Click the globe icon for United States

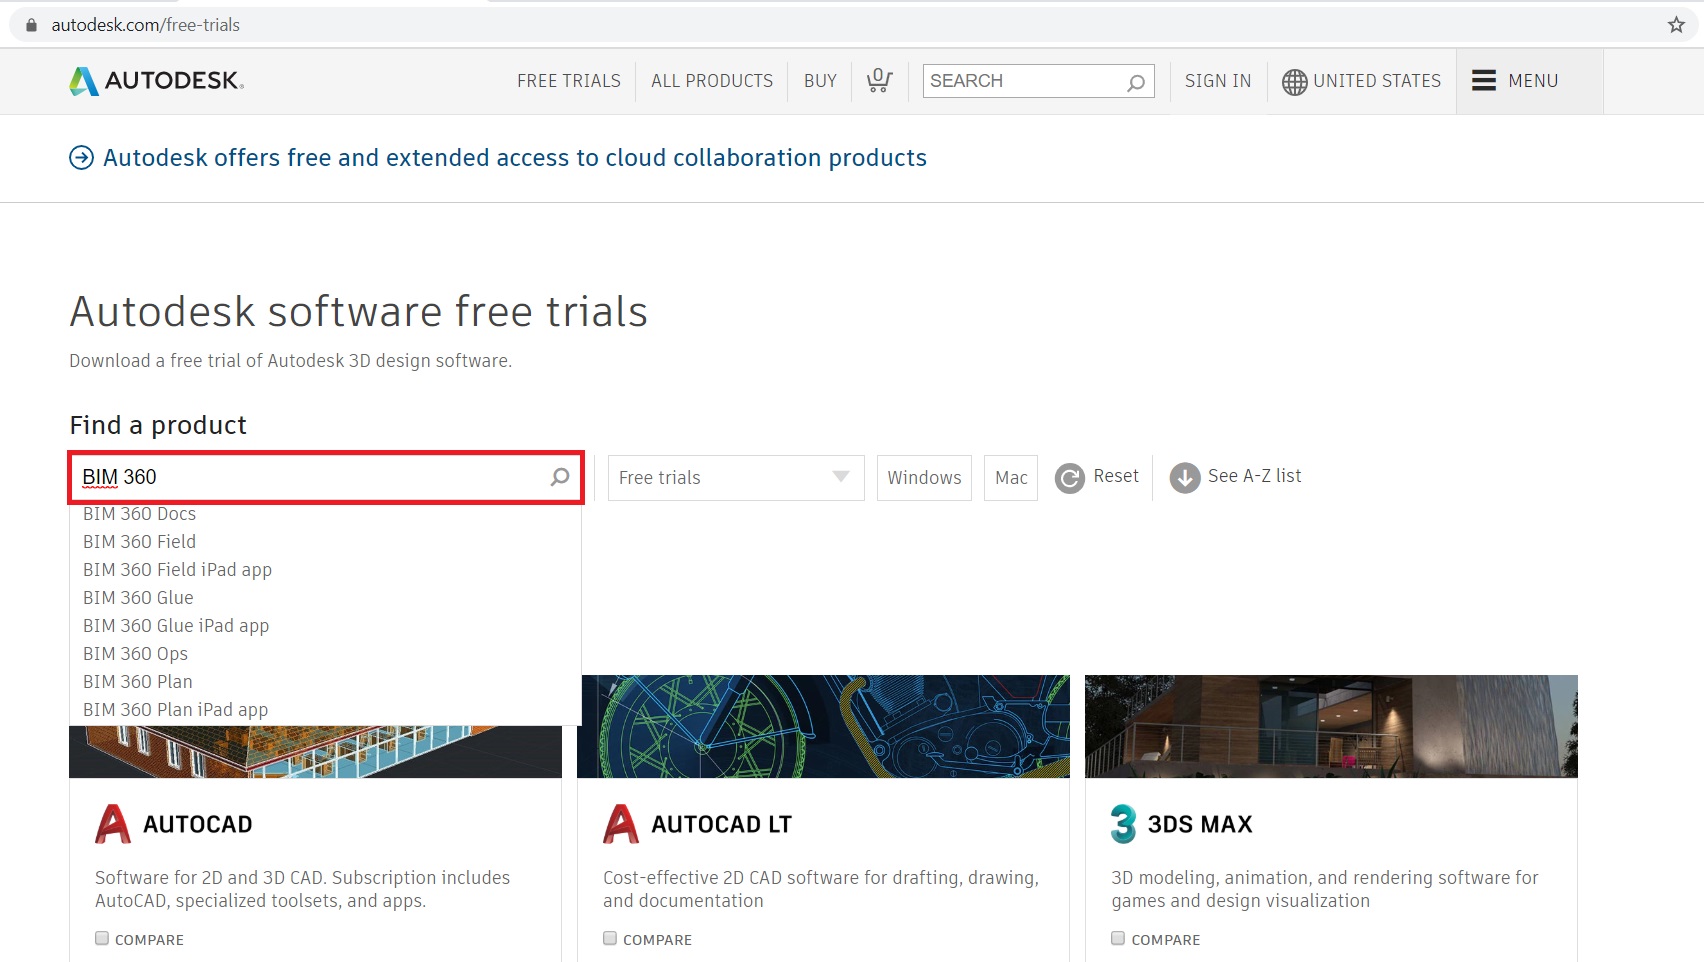click(x=1294, y=82)
